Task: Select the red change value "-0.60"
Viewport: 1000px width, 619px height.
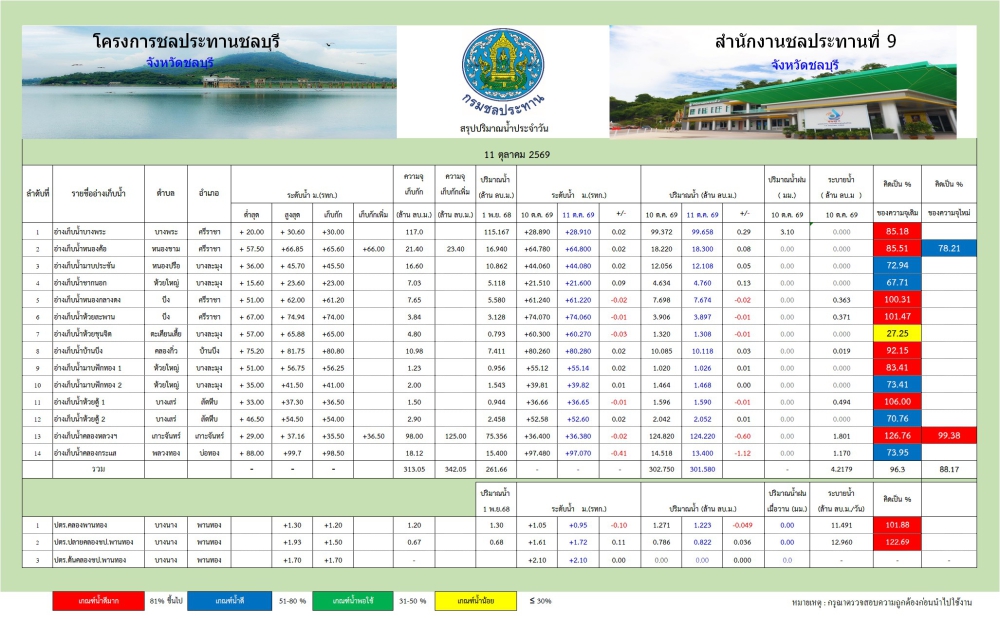Action: tap(742, 436)
